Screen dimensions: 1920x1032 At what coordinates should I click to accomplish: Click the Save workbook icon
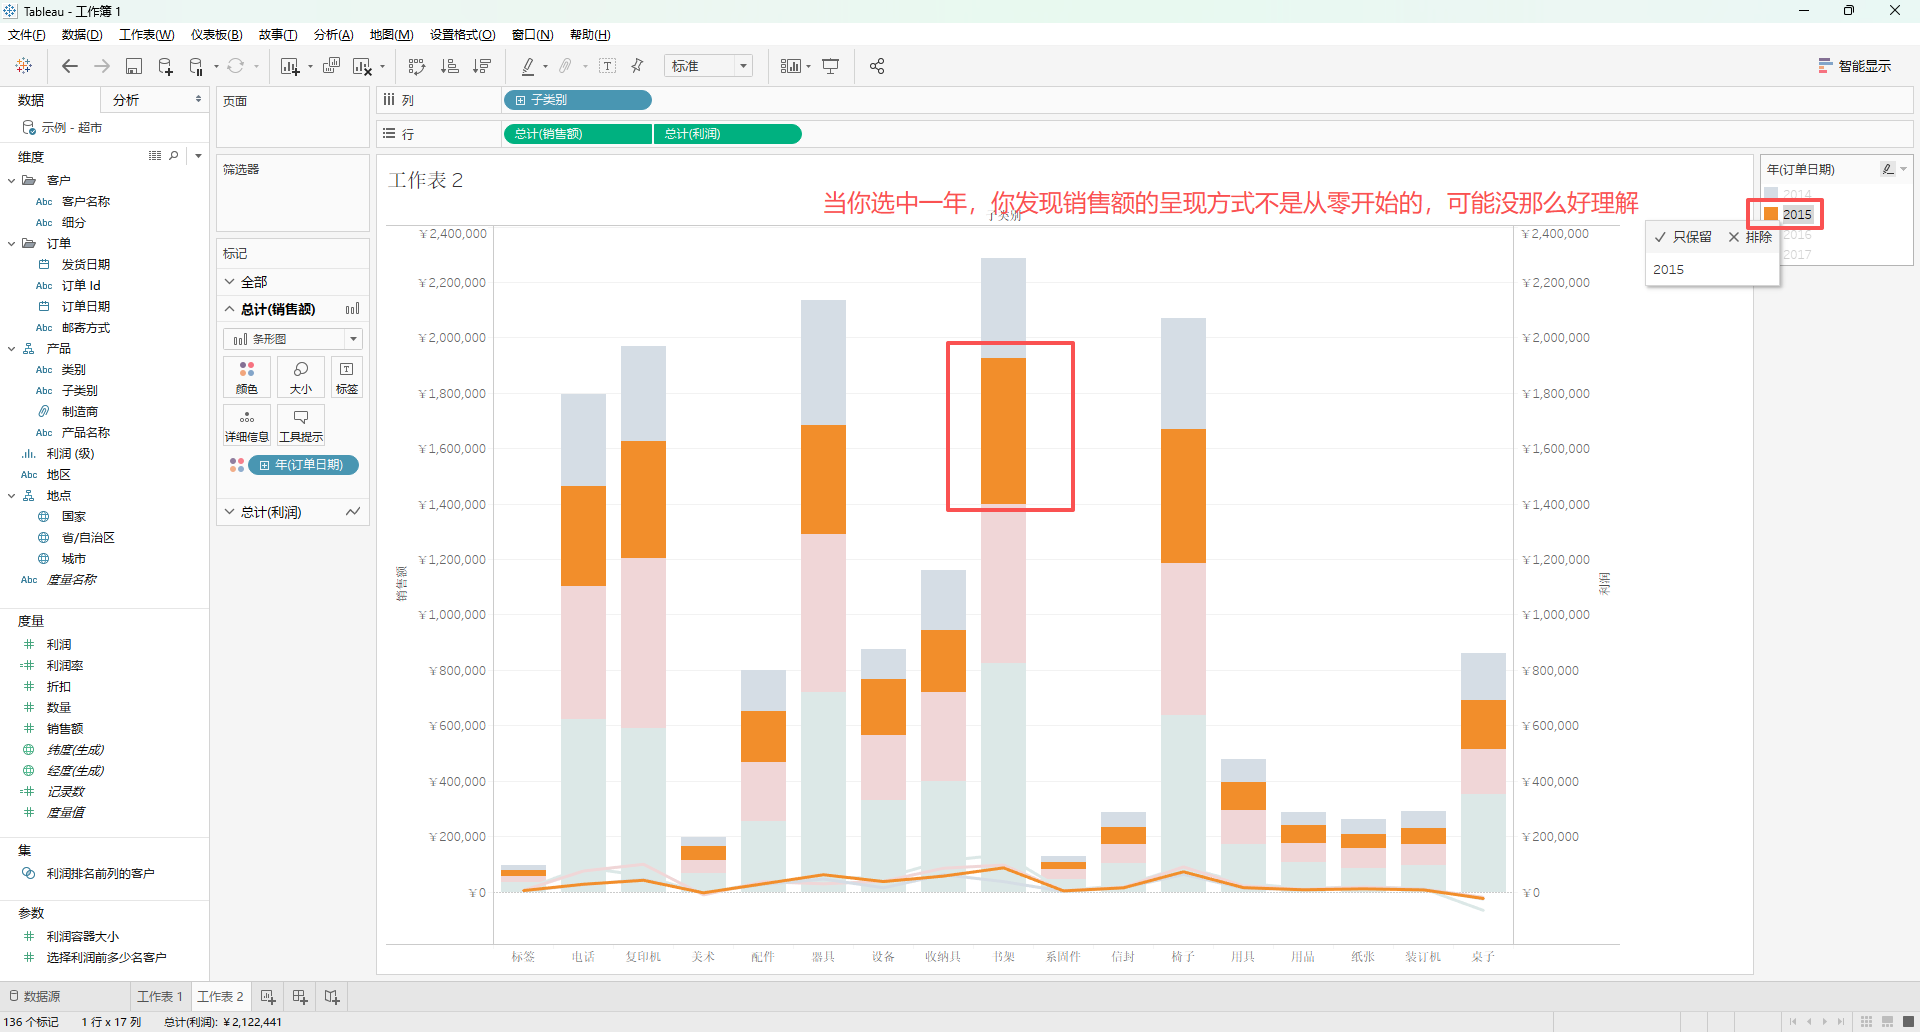pos(134,66)
